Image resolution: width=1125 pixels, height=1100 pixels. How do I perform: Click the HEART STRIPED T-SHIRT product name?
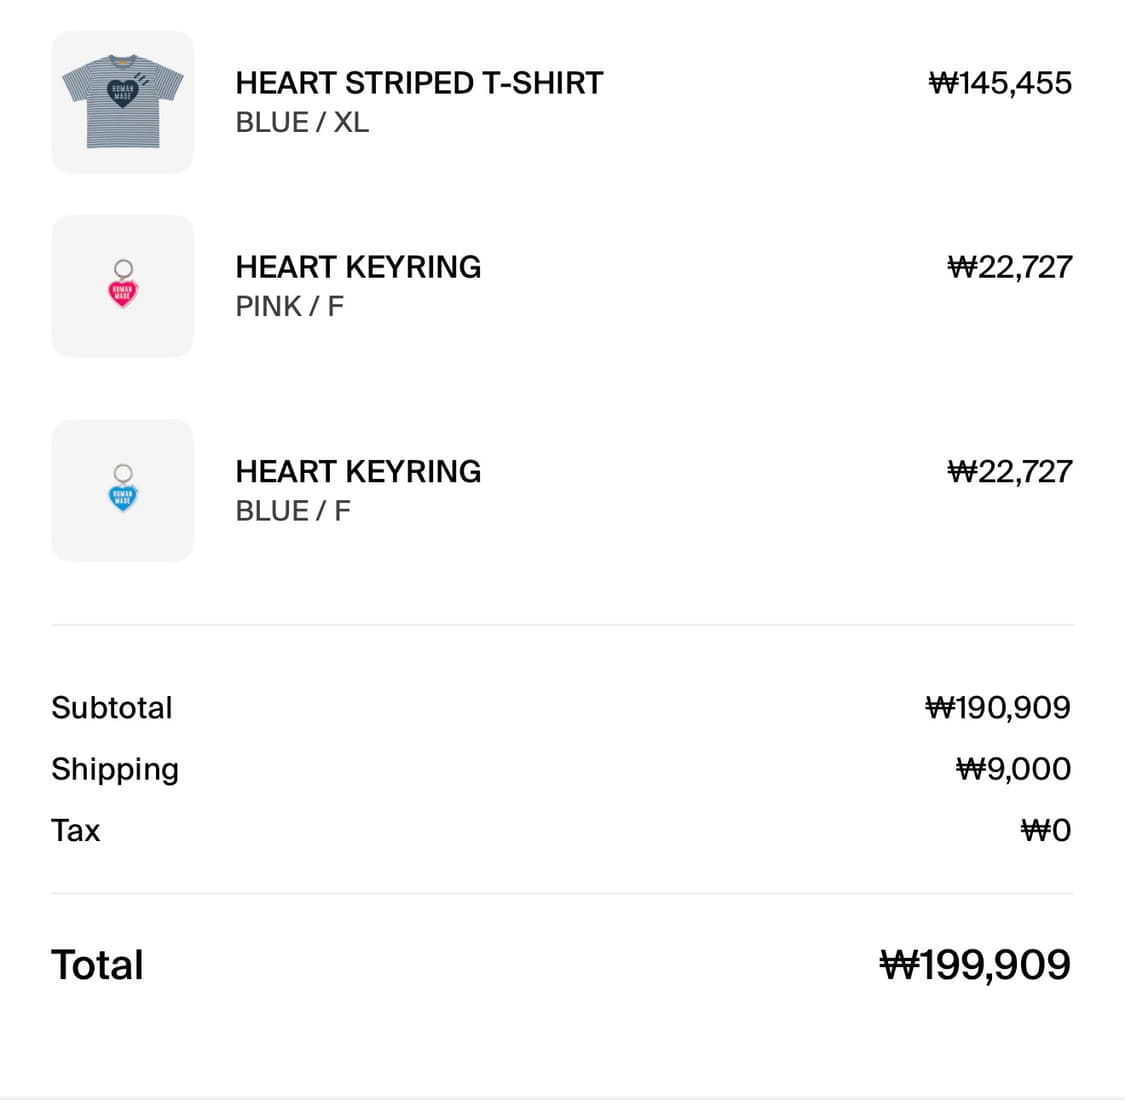click(x=419, y=83)
